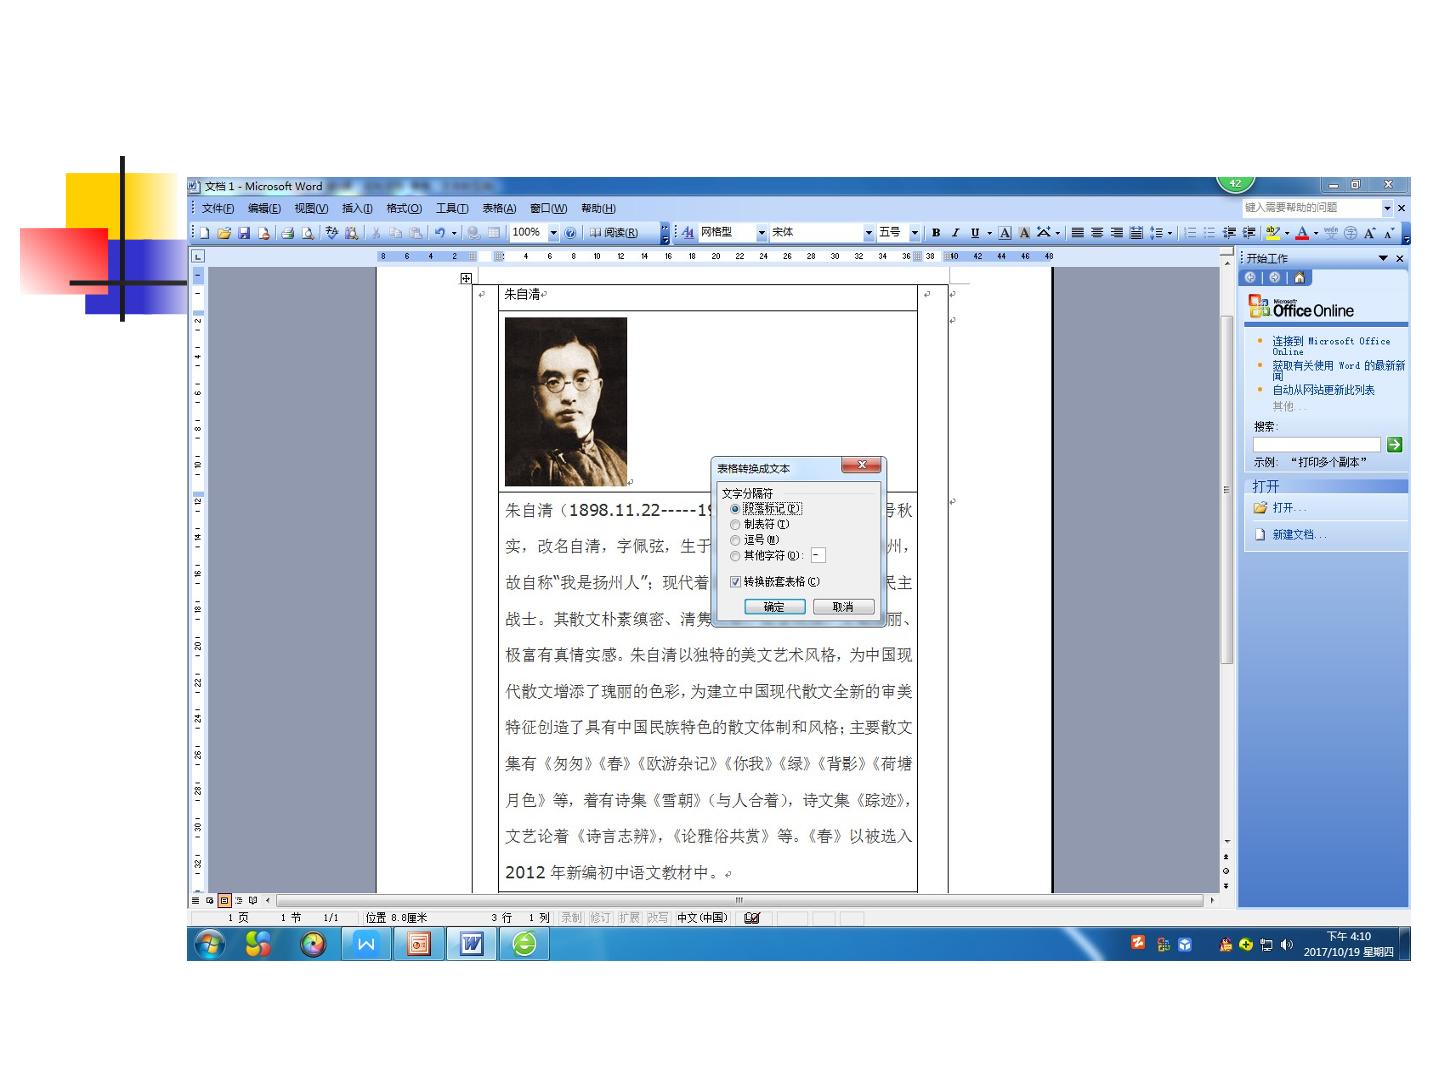Apply character shading with shaded A
This screenshot has height=1080, width=1440.
(1024, 233)
